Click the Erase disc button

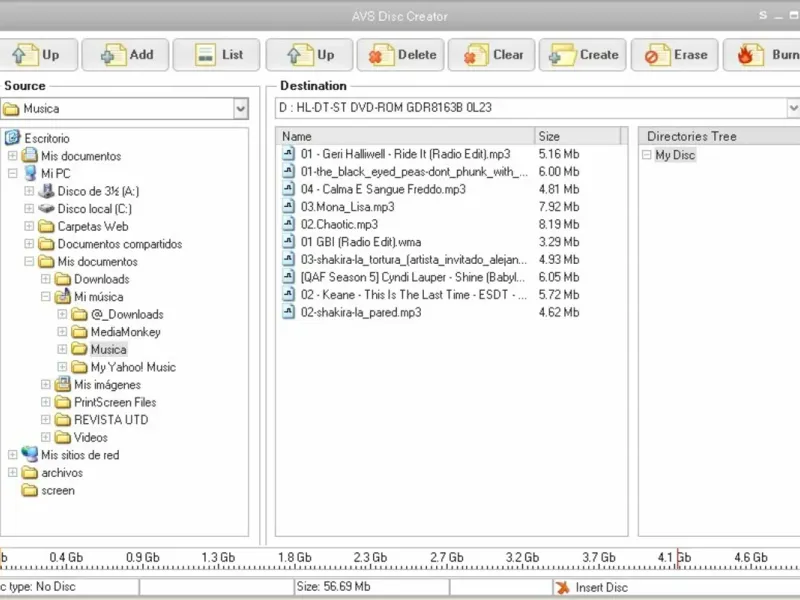pyautogui.click(x=674, y=55)
